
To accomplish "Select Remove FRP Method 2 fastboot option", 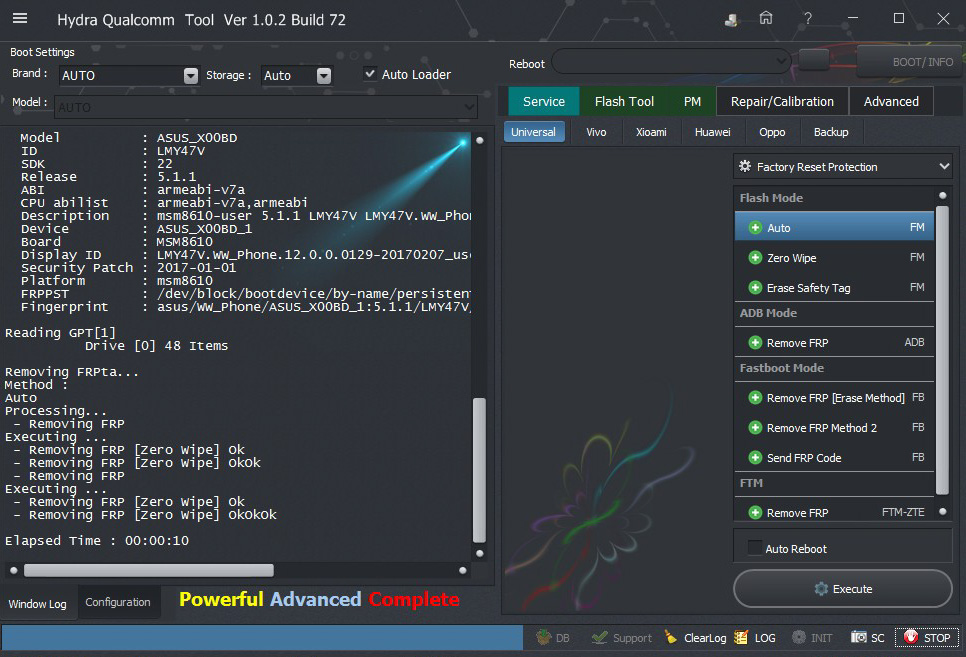I will point(834,427).
